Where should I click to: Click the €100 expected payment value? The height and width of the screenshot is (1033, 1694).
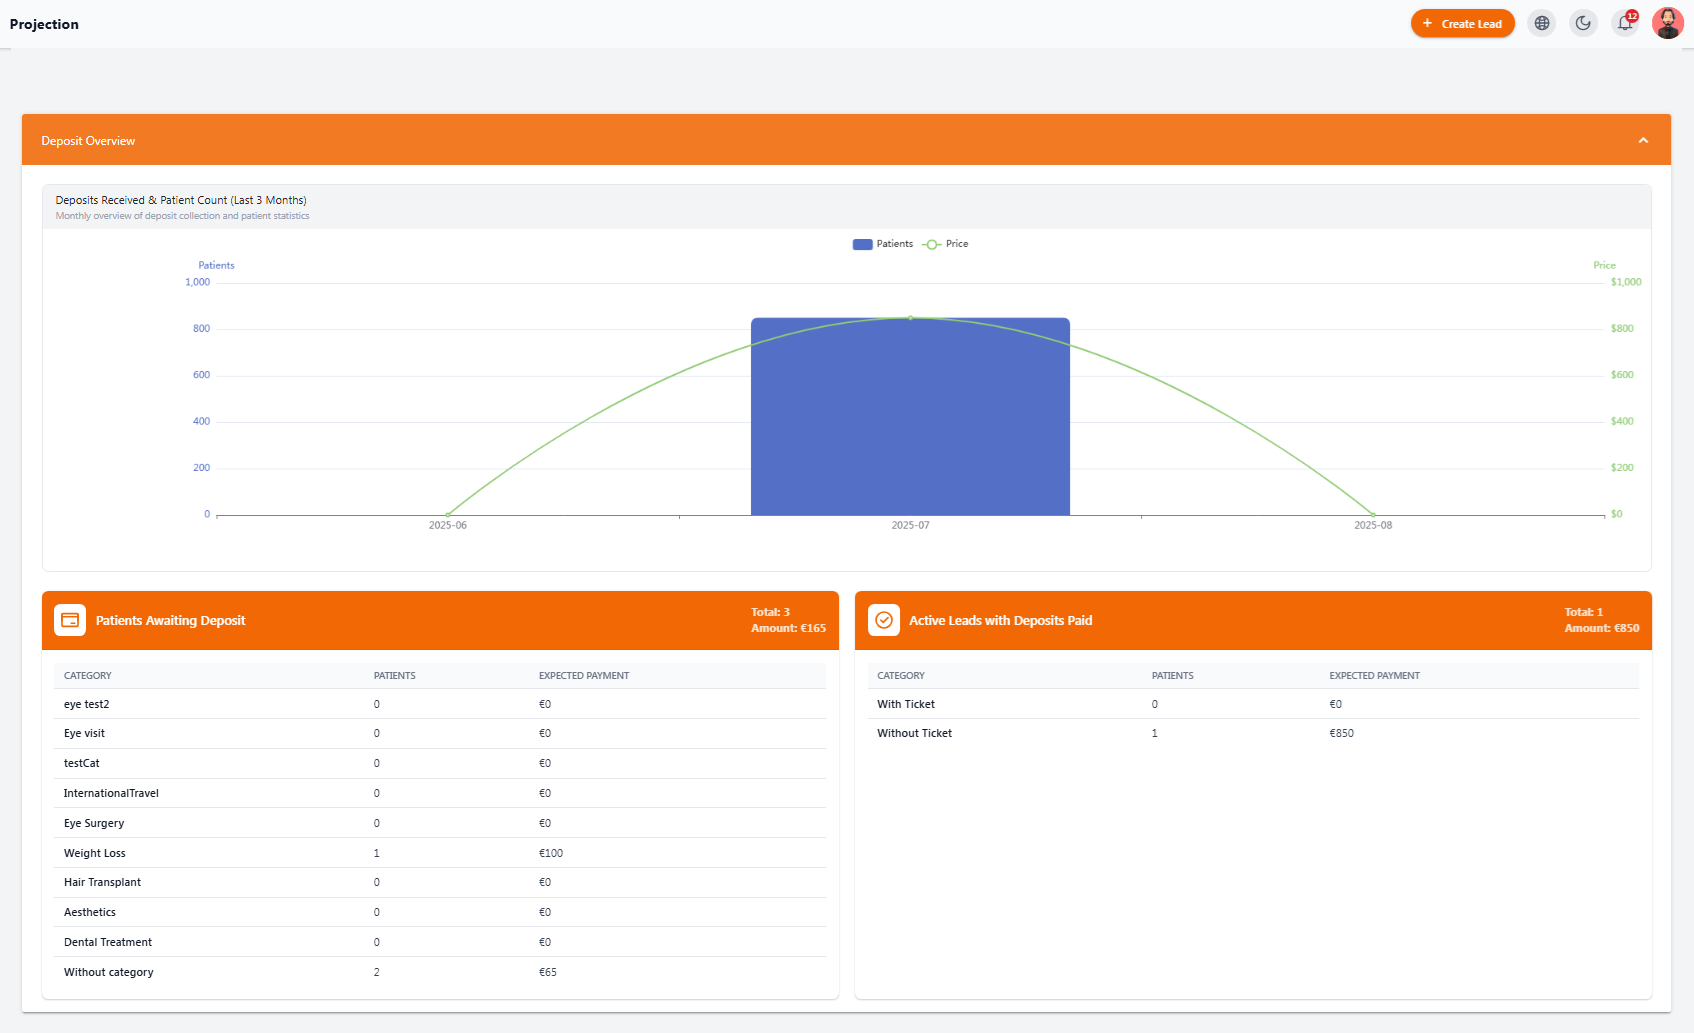pyautogui.click(x=551, y=853)
